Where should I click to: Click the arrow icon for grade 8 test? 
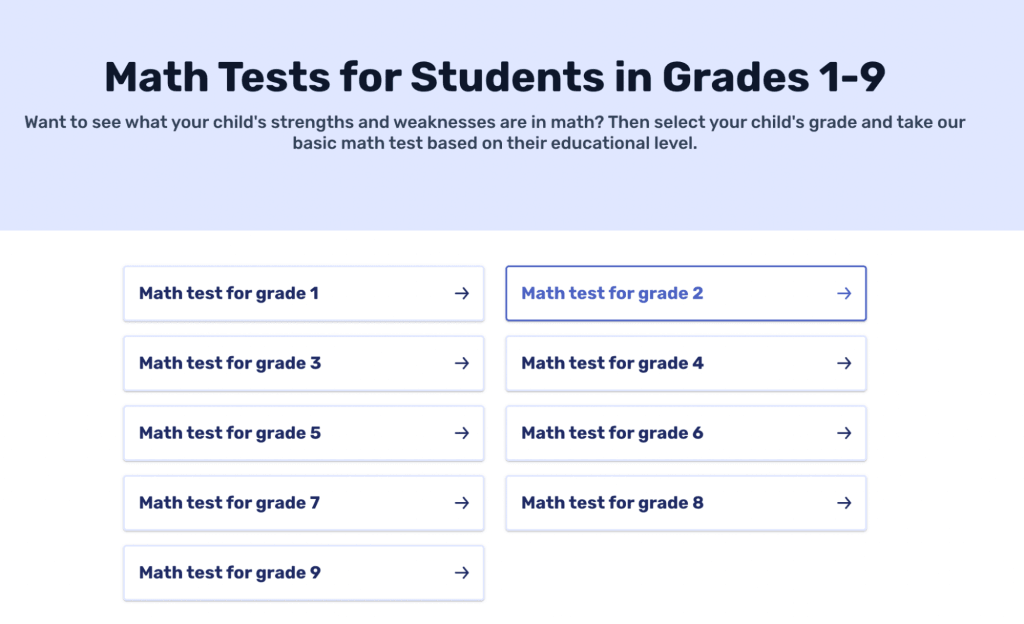[x=844, y=503]
